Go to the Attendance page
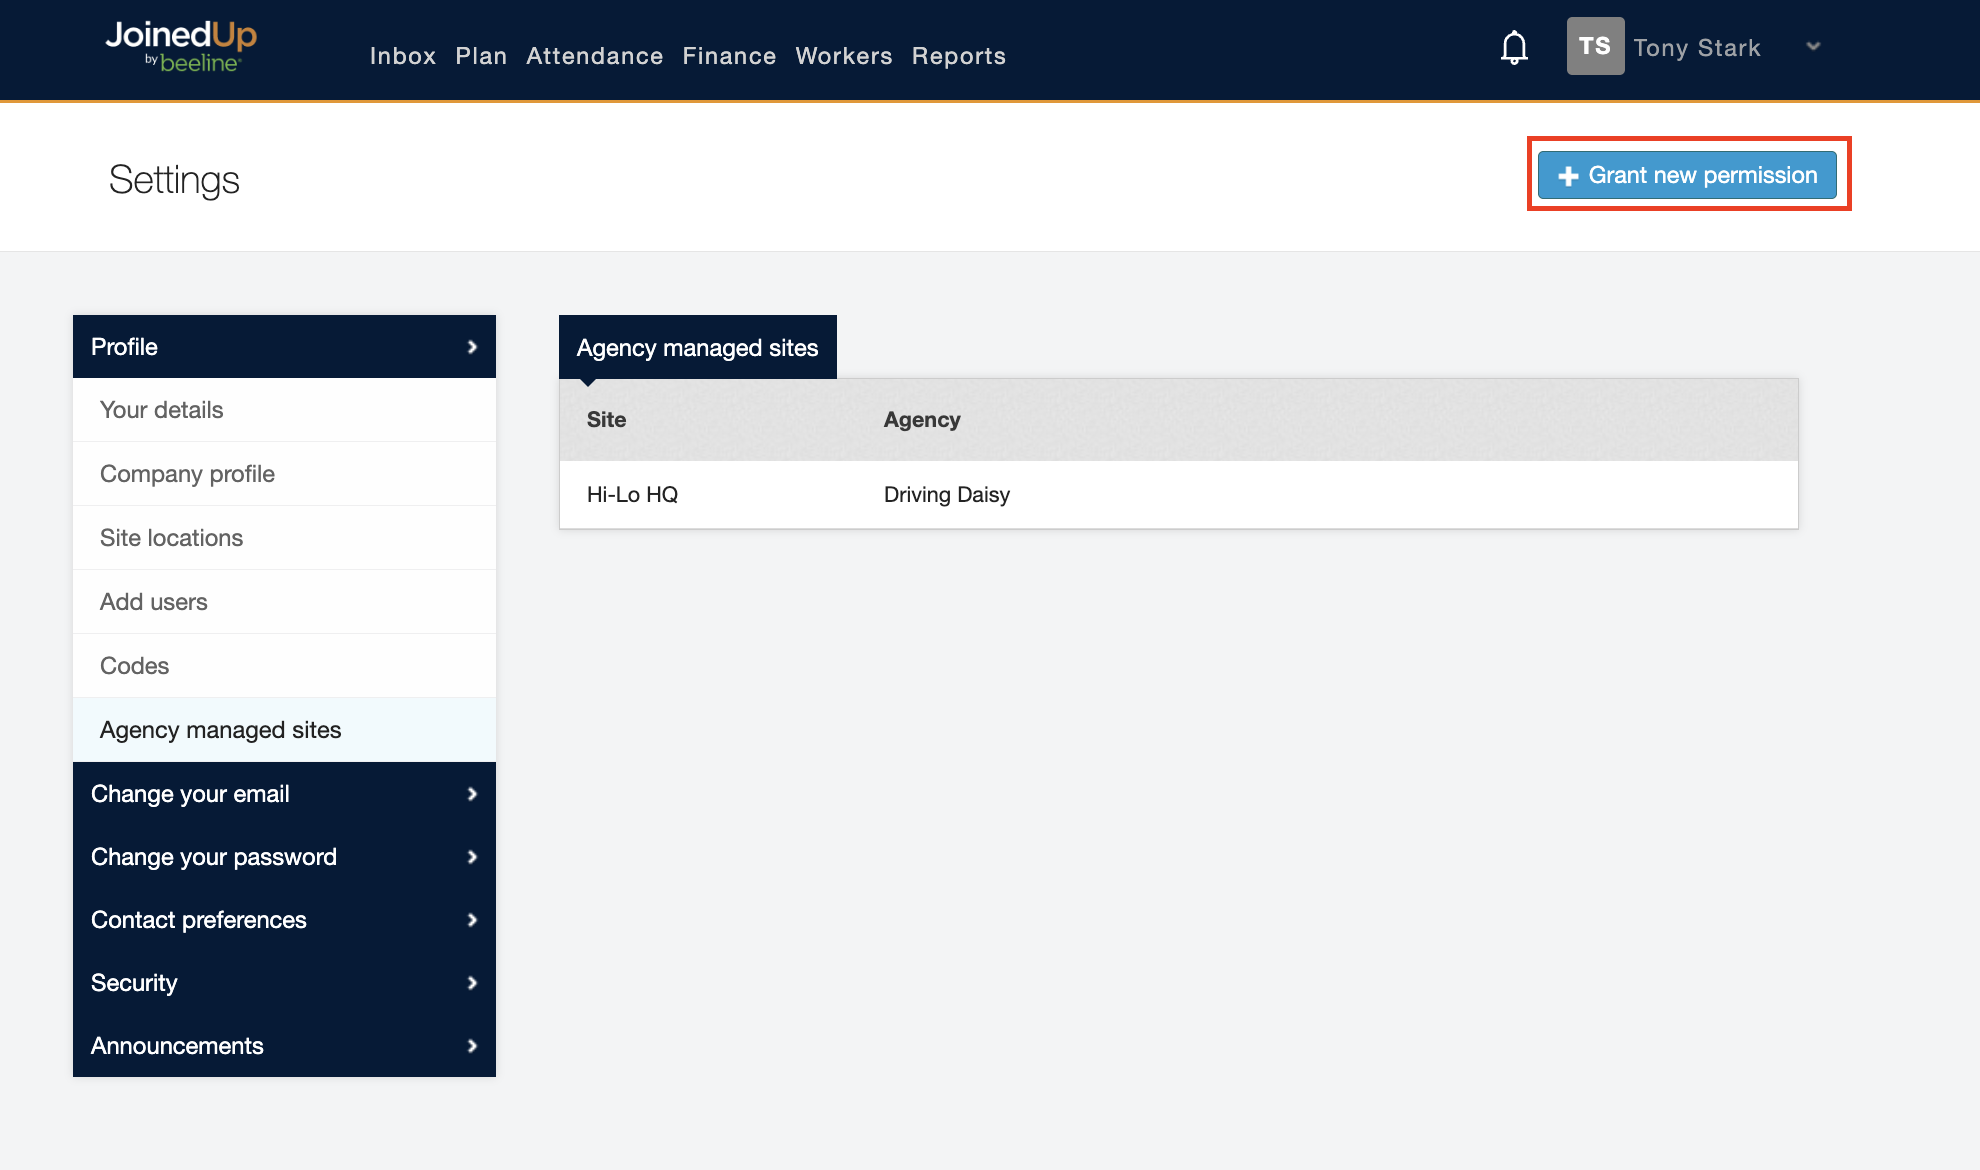This screenshot has width=1980, height=1170. (594, 56)
